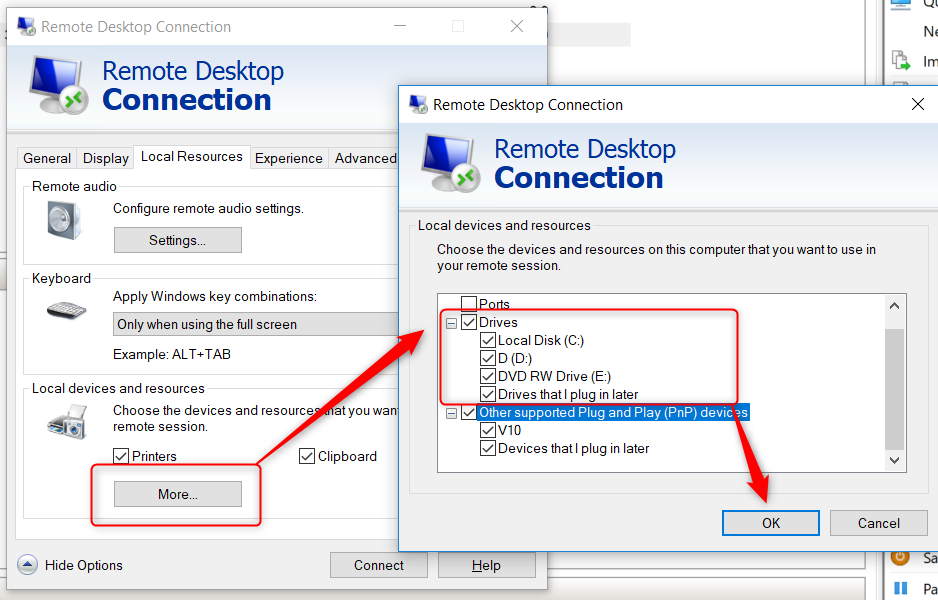Uncheck the D (D:) drive checkbox
Screen dimensions: 938x600
(x=488, y=358)
